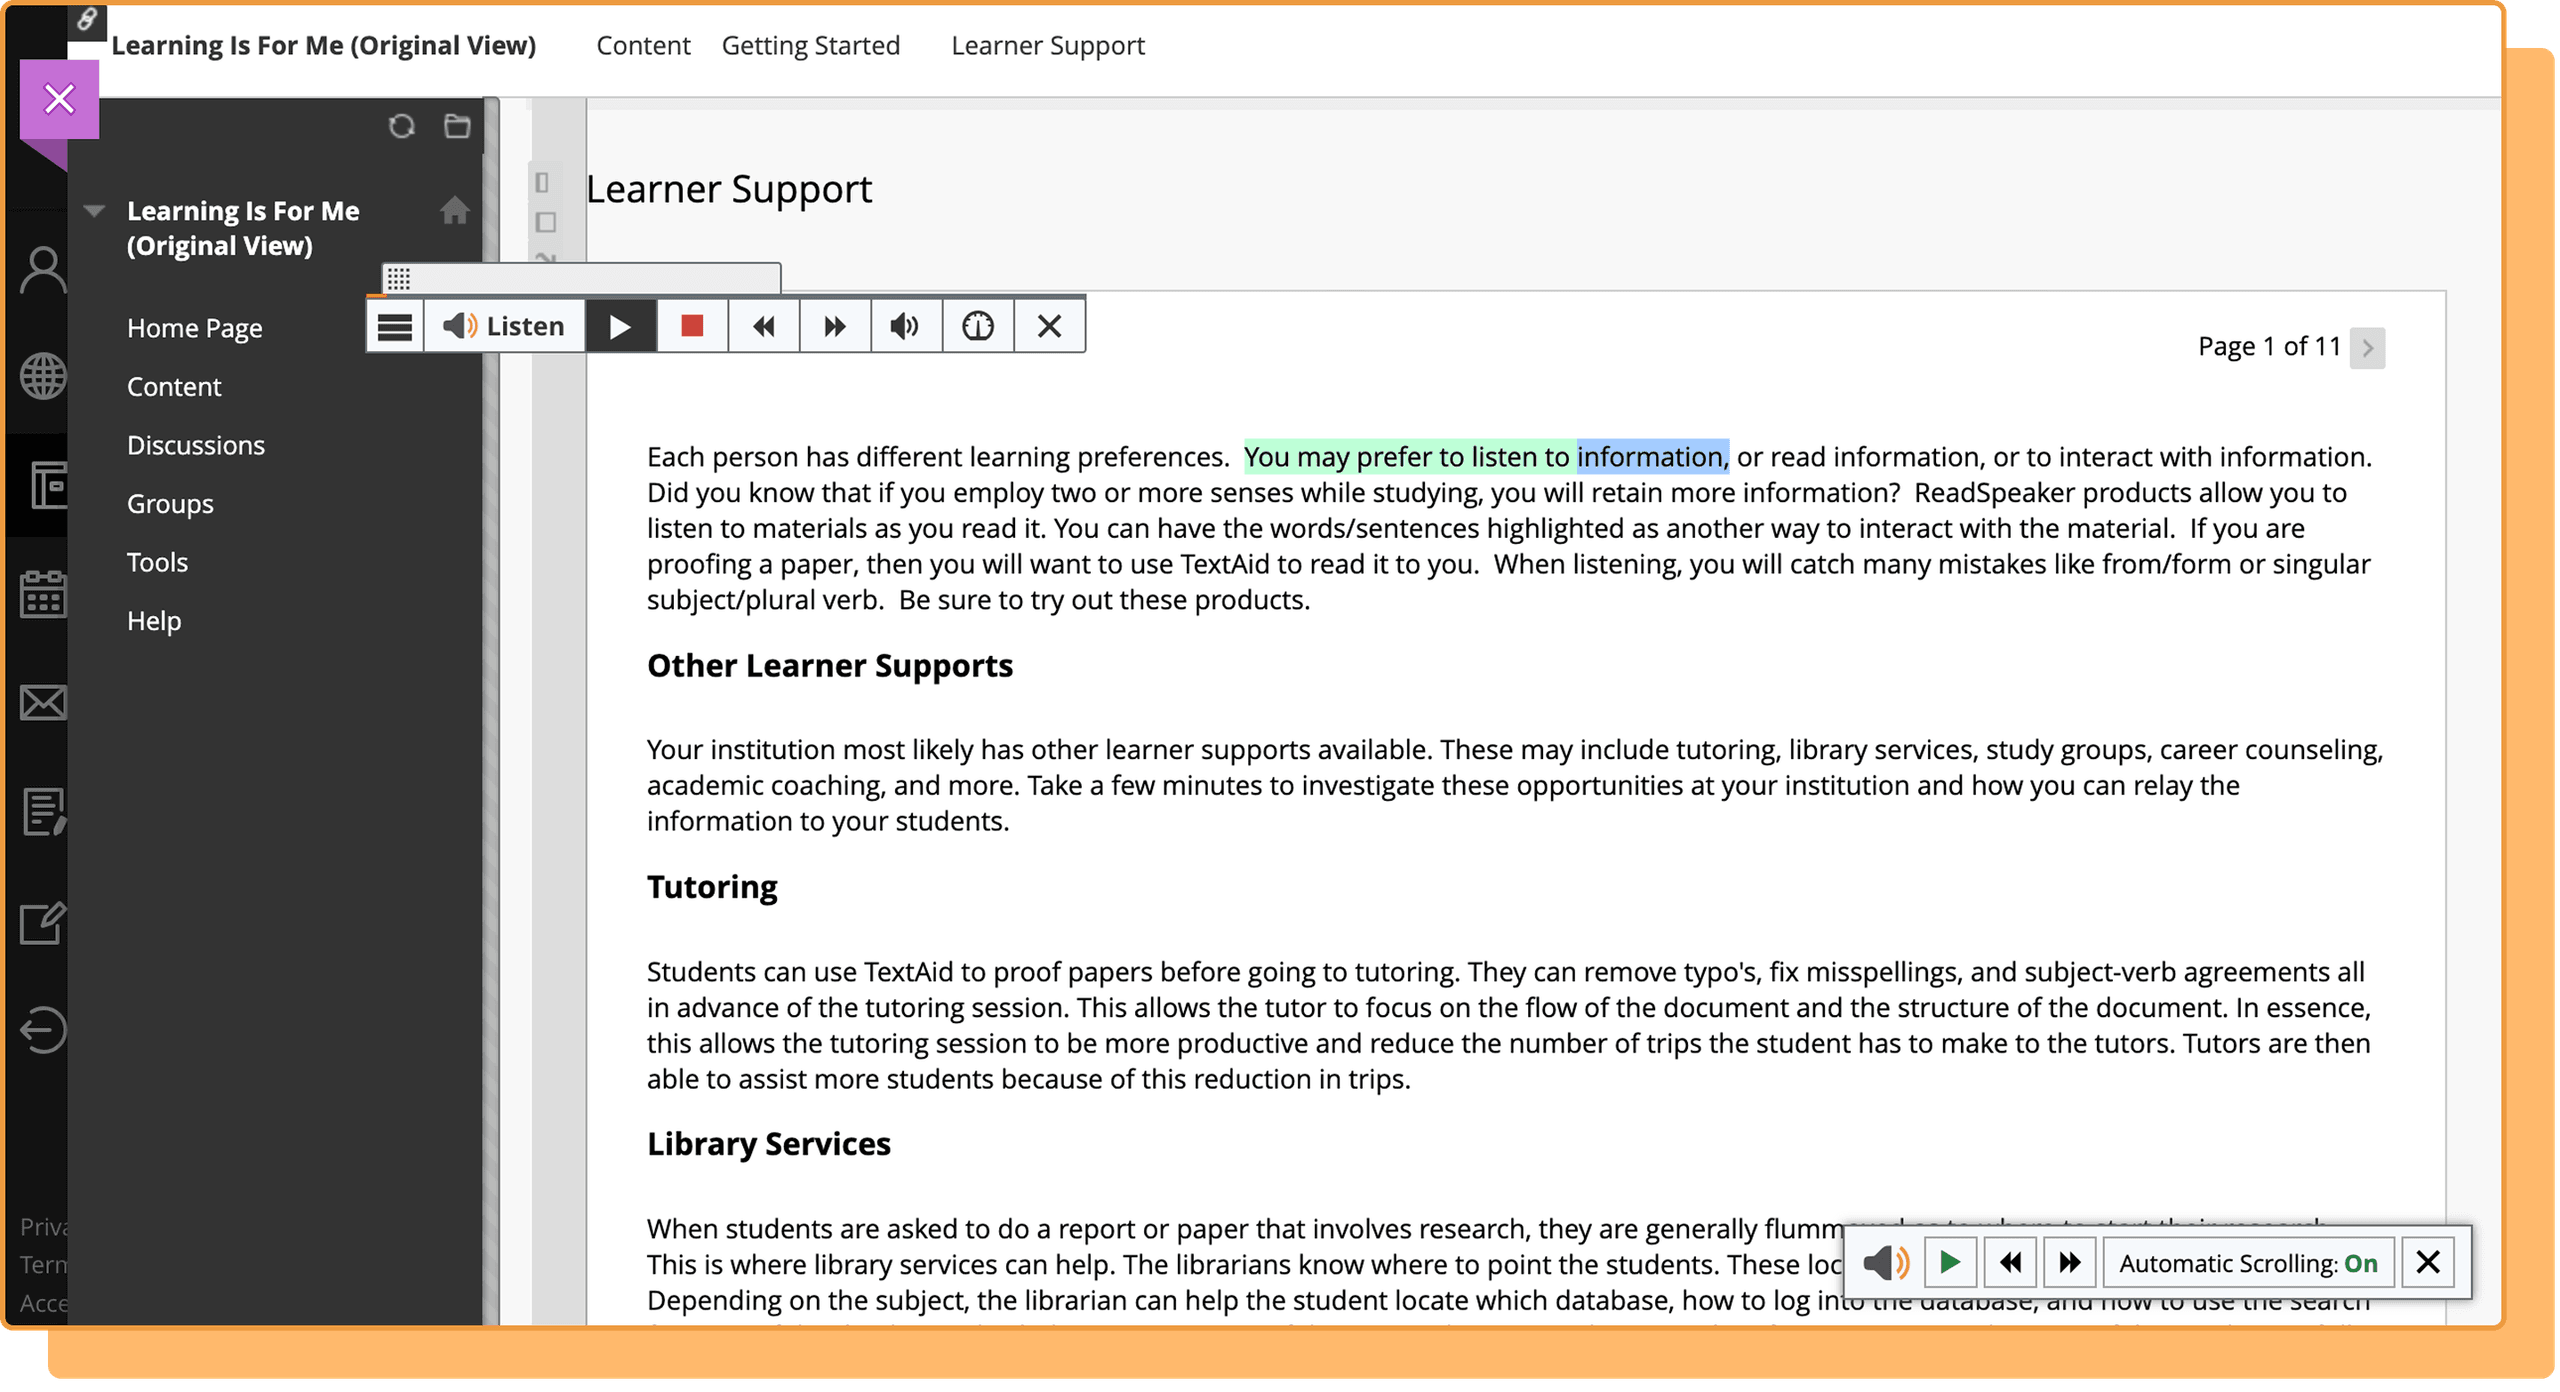Click the course menu resize divider bar
Viewport: 2560px width, 1392px height.
[491, 710]
